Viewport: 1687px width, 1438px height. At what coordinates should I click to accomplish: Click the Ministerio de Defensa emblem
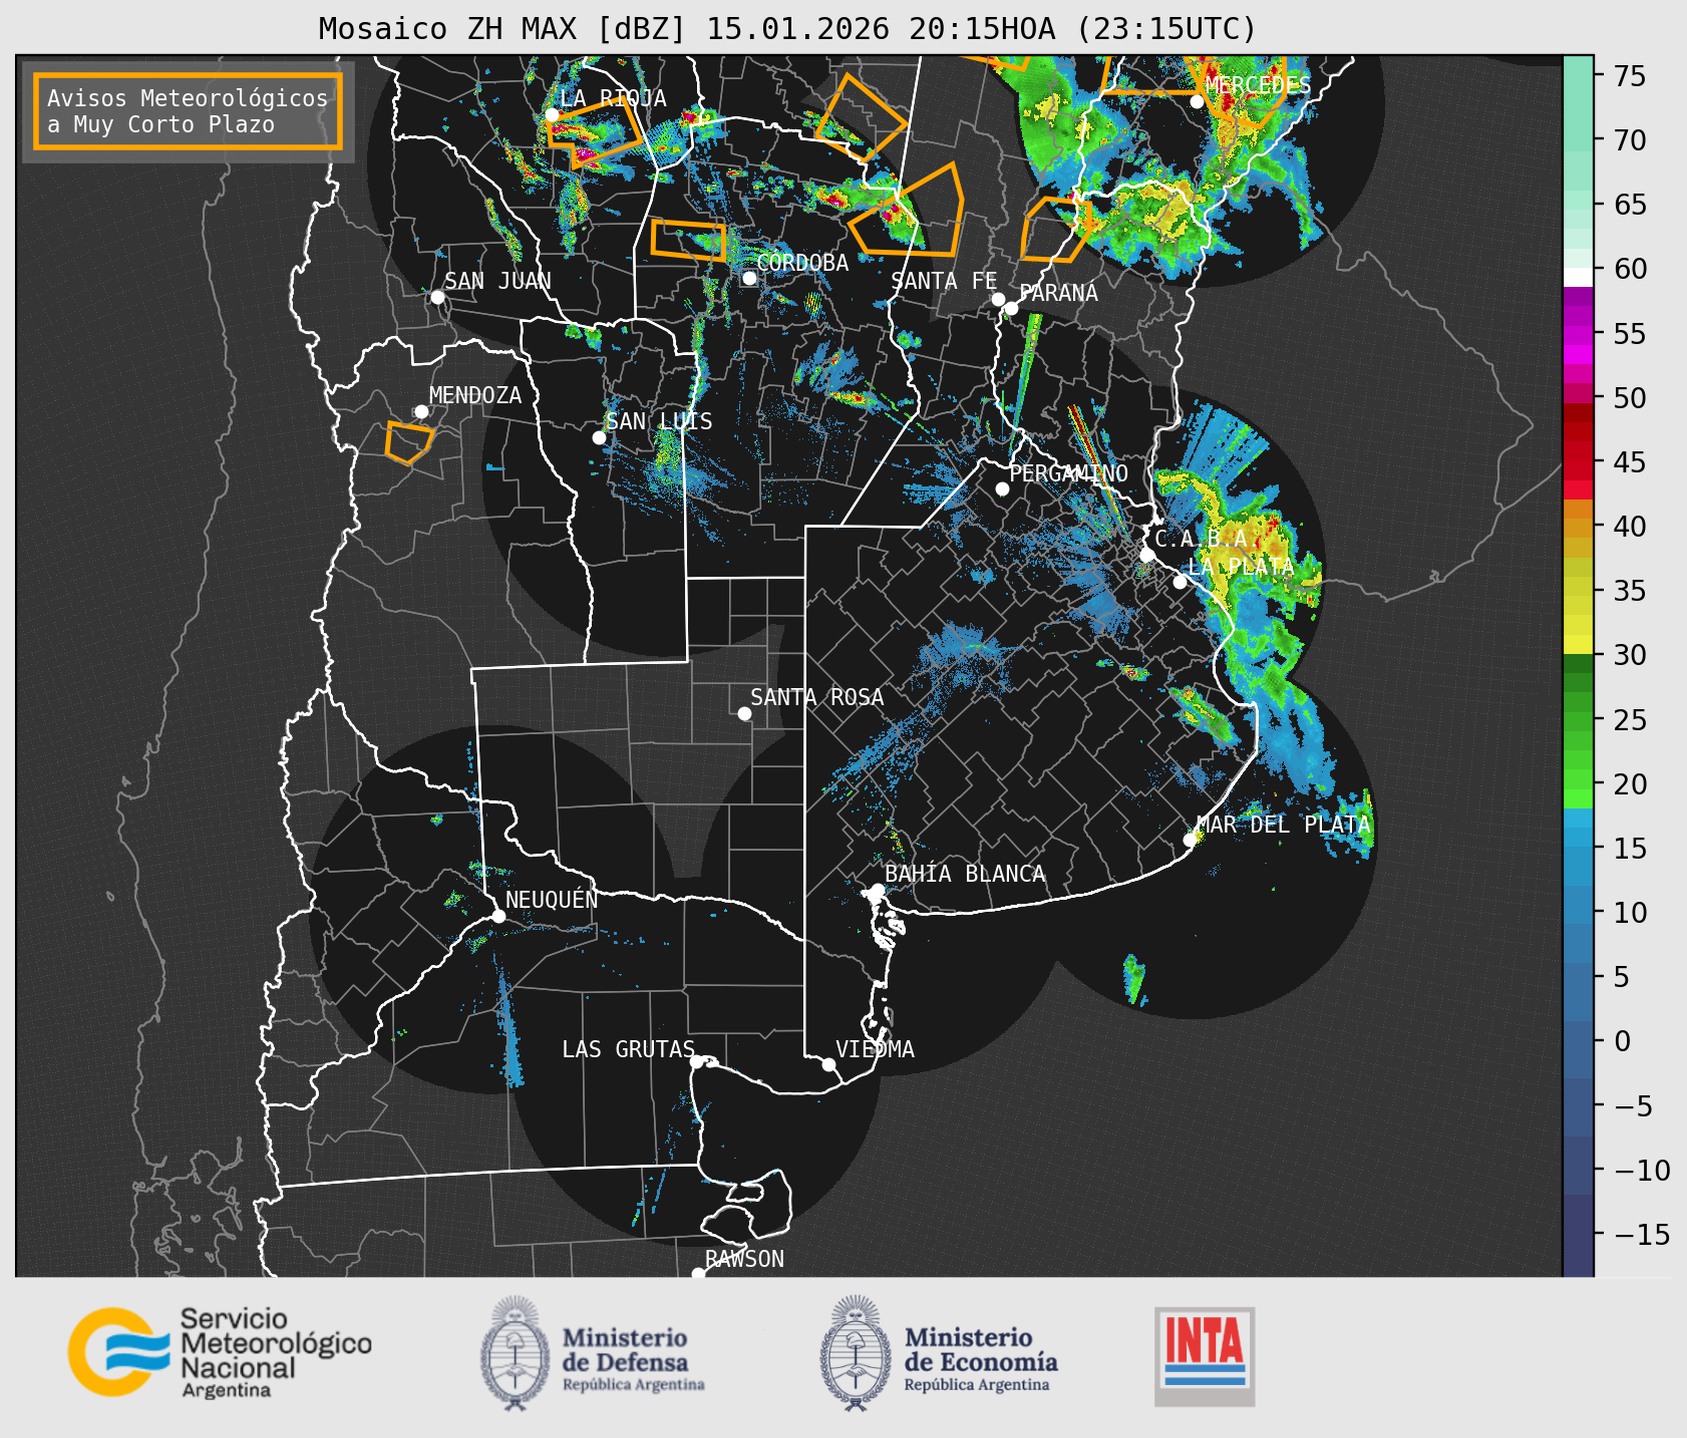coord(515,1353)
